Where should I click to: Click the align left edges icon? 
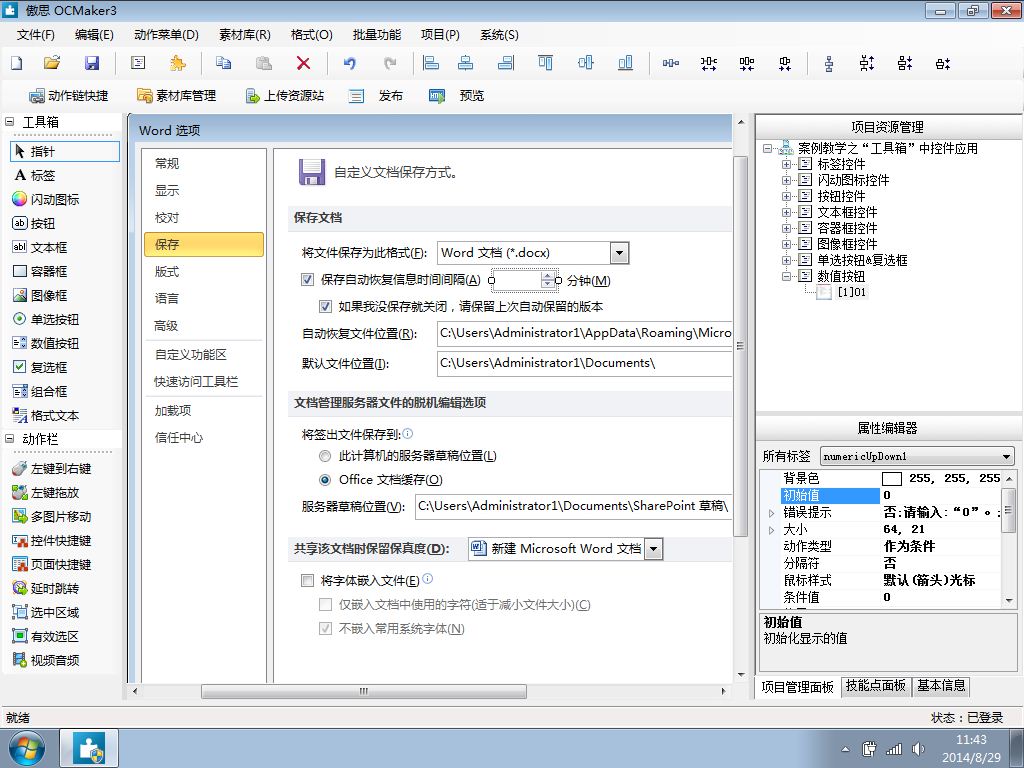[x=431, y=63]
